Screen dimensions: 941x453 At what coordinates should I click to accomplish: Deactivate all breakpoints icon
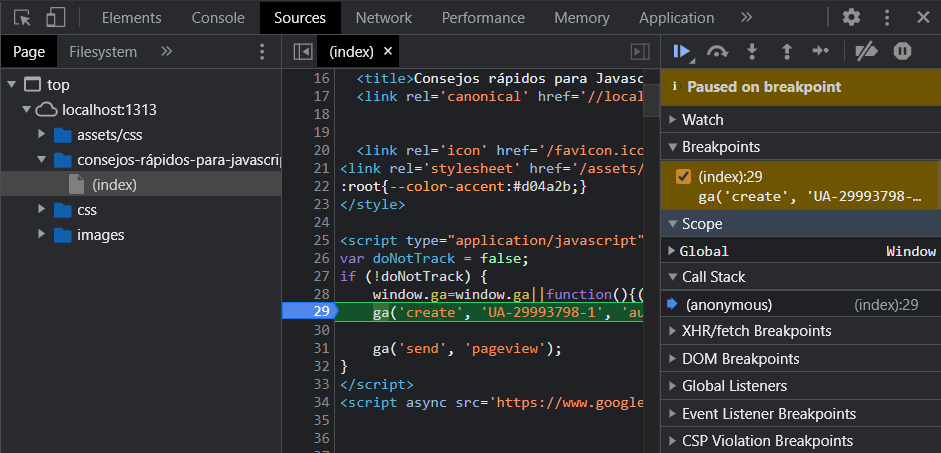(x=866, y=52)
